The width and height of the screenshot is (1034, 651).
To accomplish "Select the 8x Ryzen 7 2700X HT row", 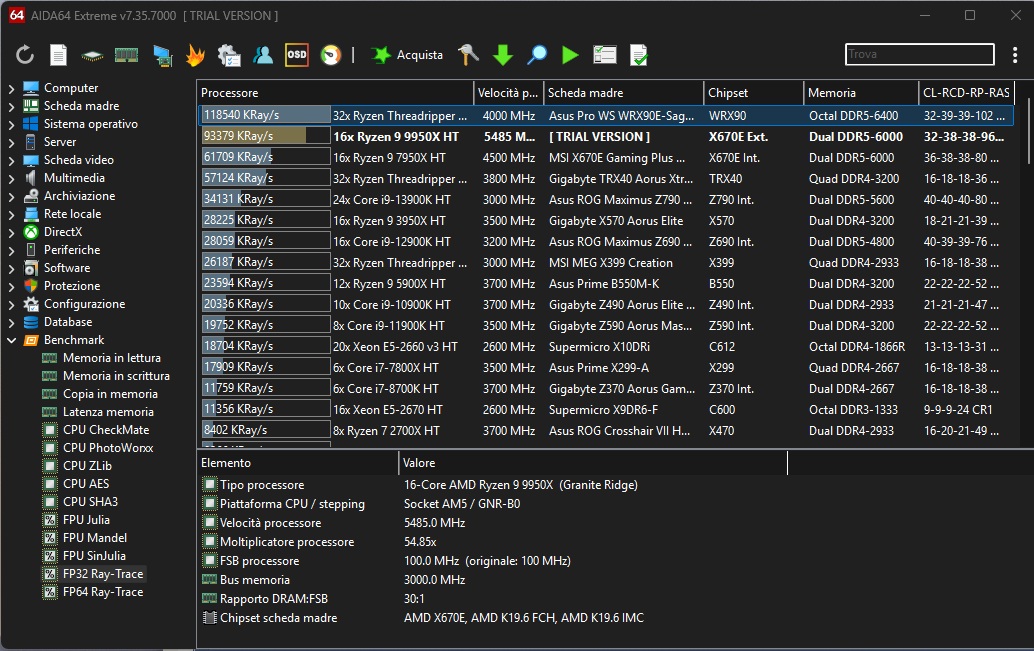I will [605, 431].
